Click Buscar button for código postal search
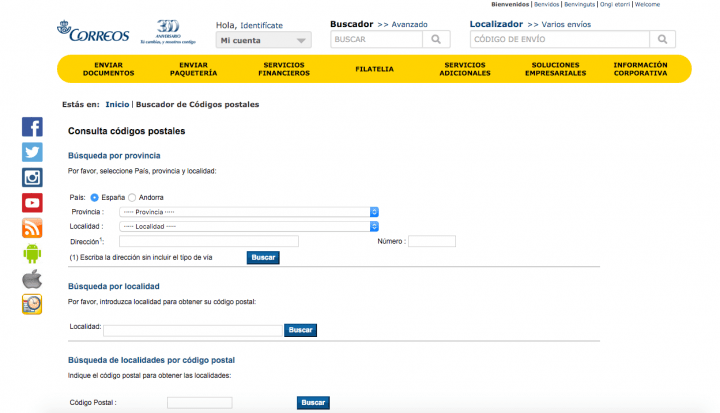The height and width of the screenshot is (413, 720). pyautogui.click(x=313, y=402)
